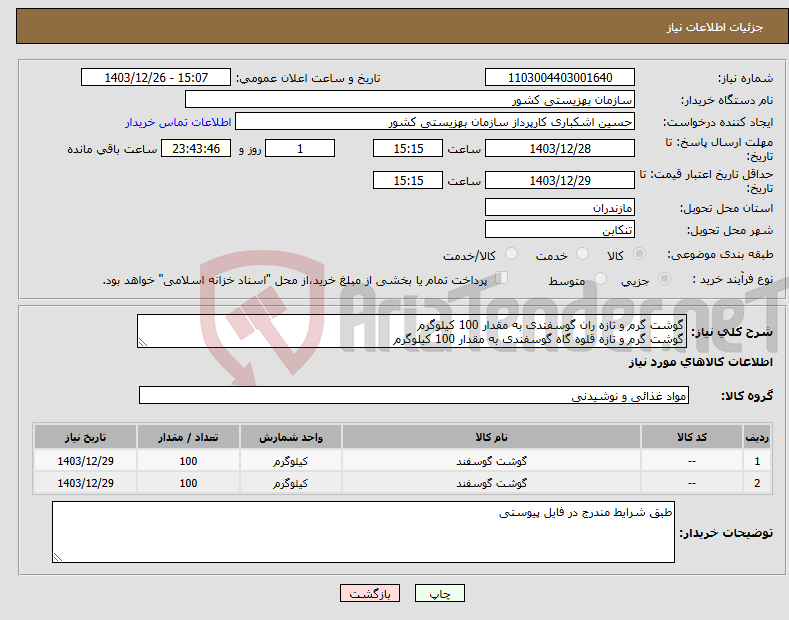Click the کد کالا column header
789x620 pixels.
(x=691, y=437)
